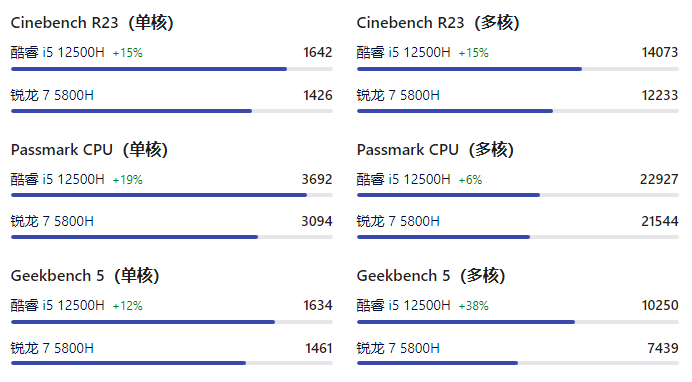Click the +38% badge in Geekbench multi-core

click(474, 306)
